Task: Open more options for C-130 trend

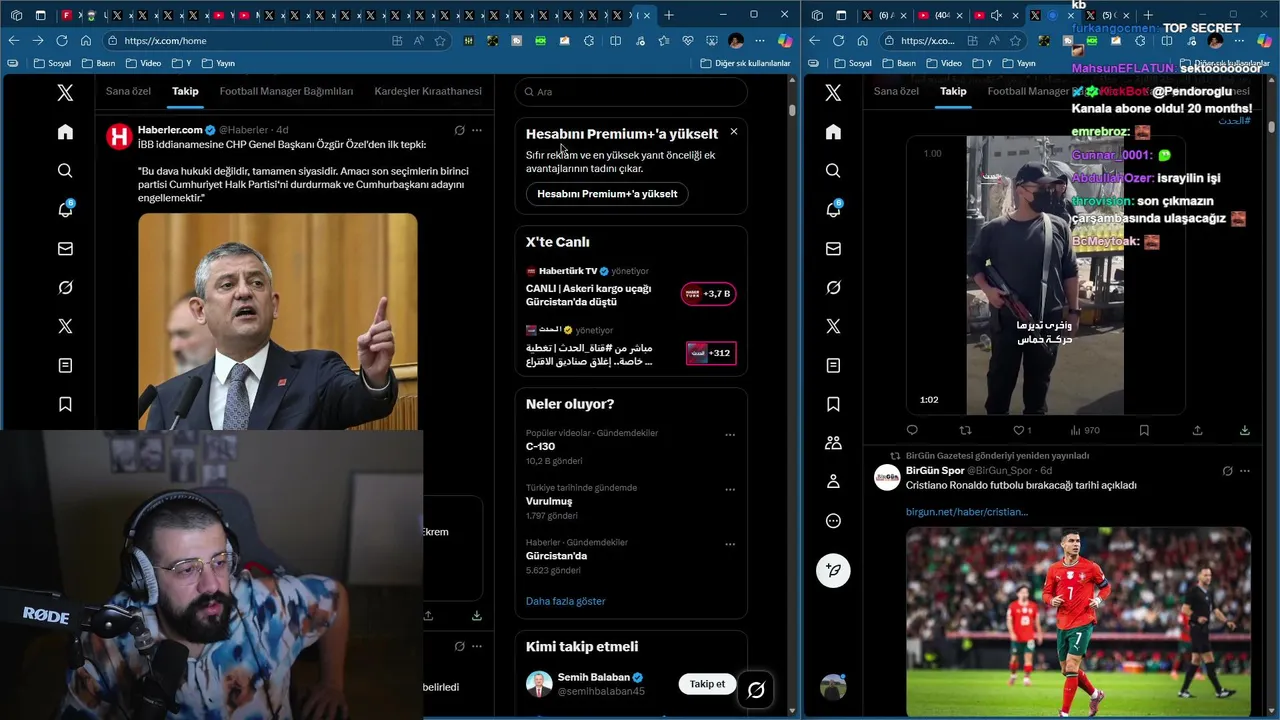Action: 730,435
